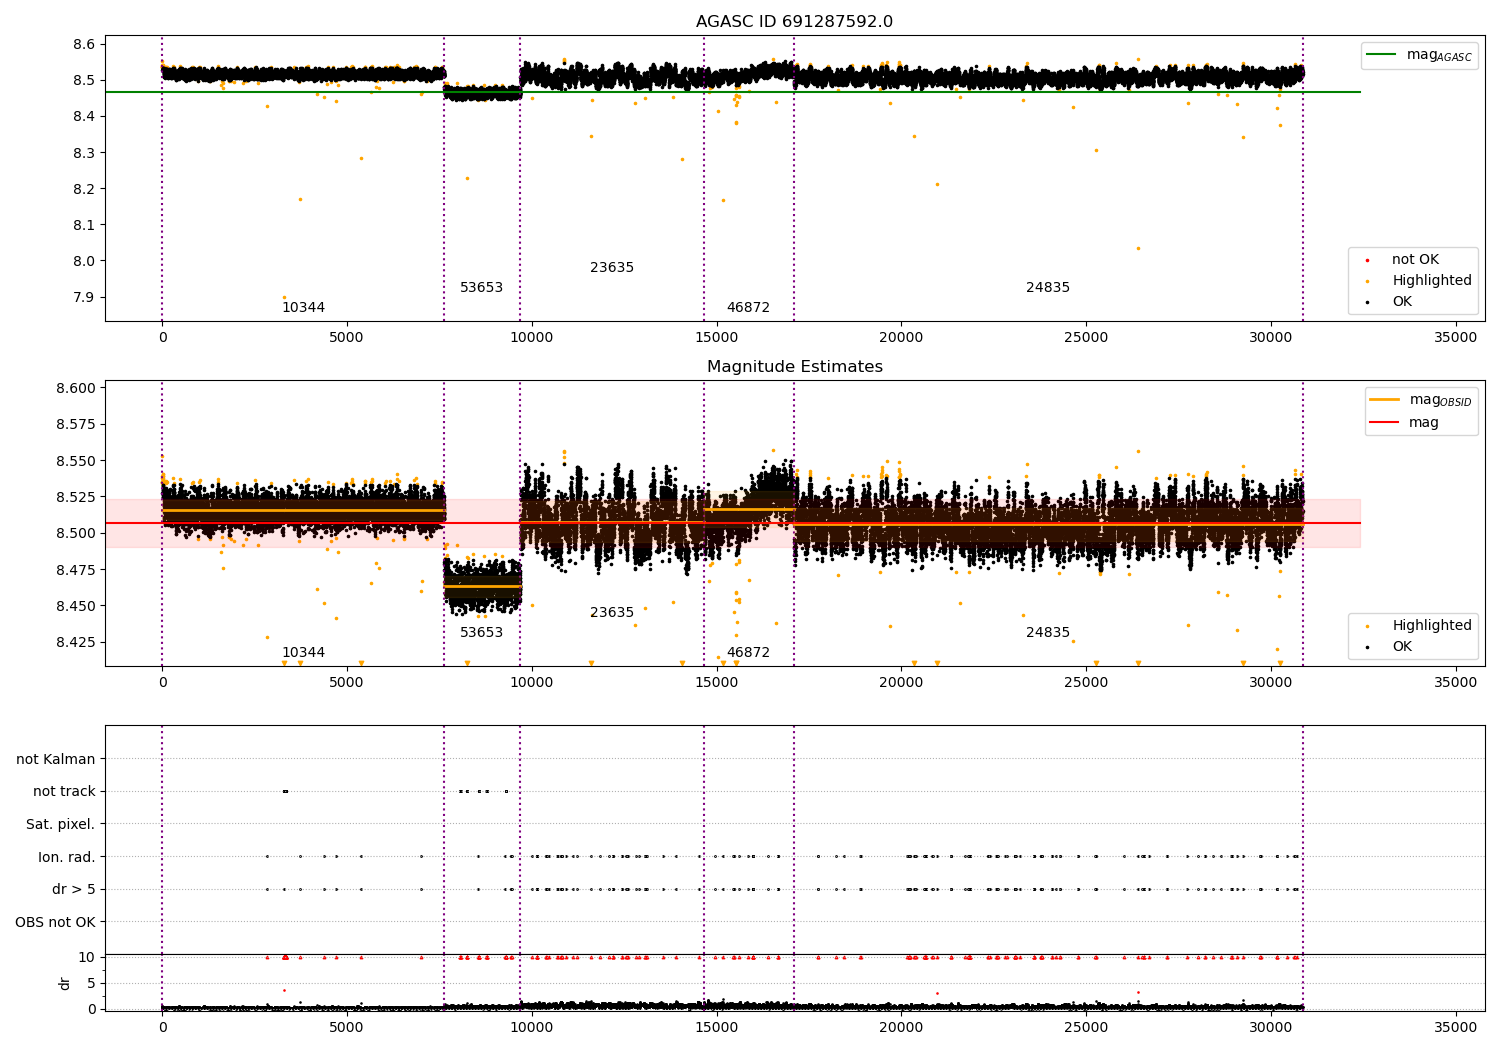Click the 'OBS not OK' row label
The width and height of the screenshot is (1500, 1050).
[56, 922]
